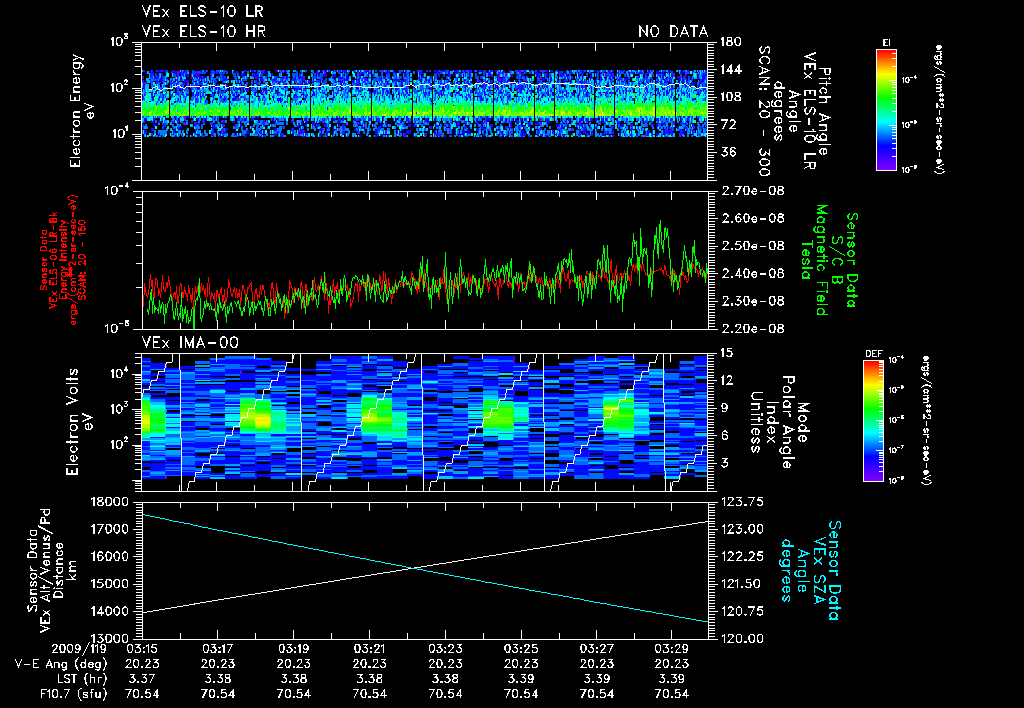Click where altitude and SZA lines cross
The height and width of the screenshot is (708, 1024).
click(x=414, y=568)
